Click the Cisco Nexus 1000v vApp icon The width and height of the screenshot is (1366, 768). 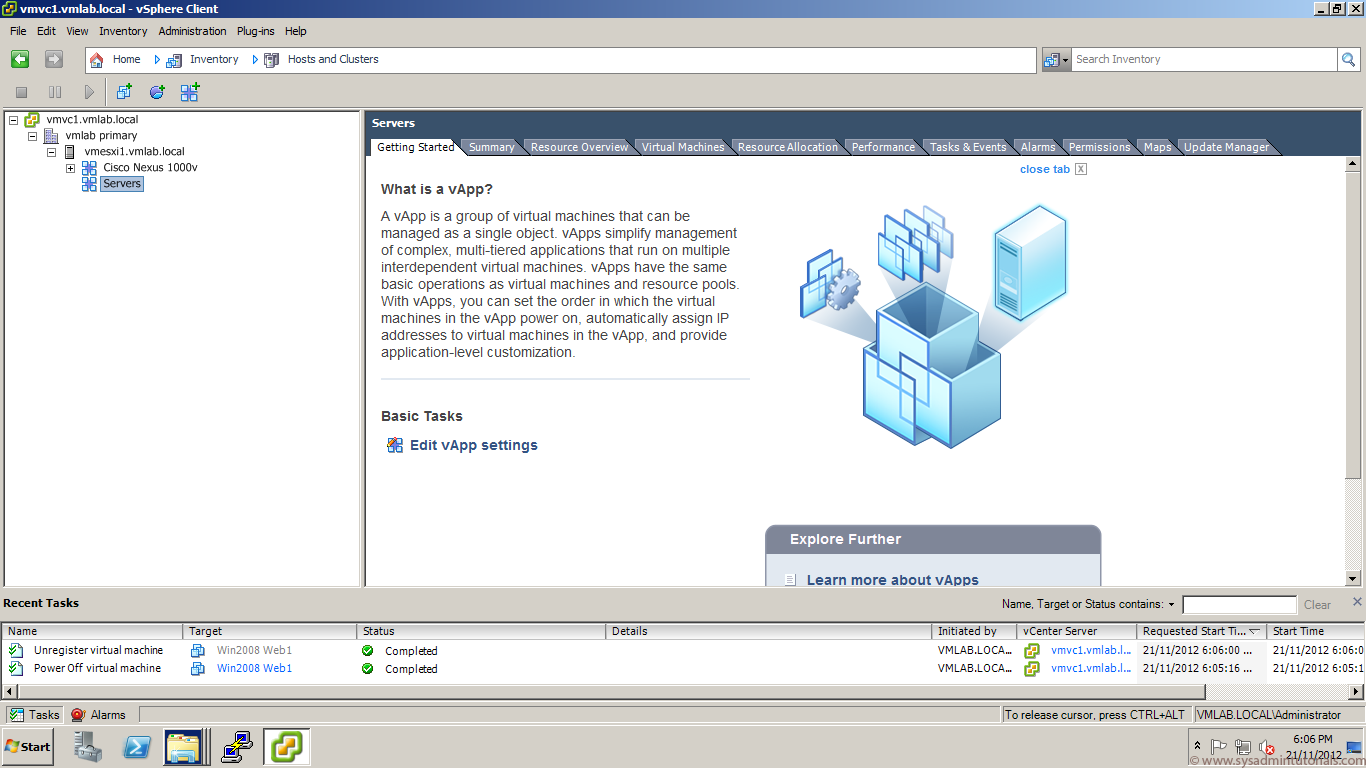click(x=89, y=168)
